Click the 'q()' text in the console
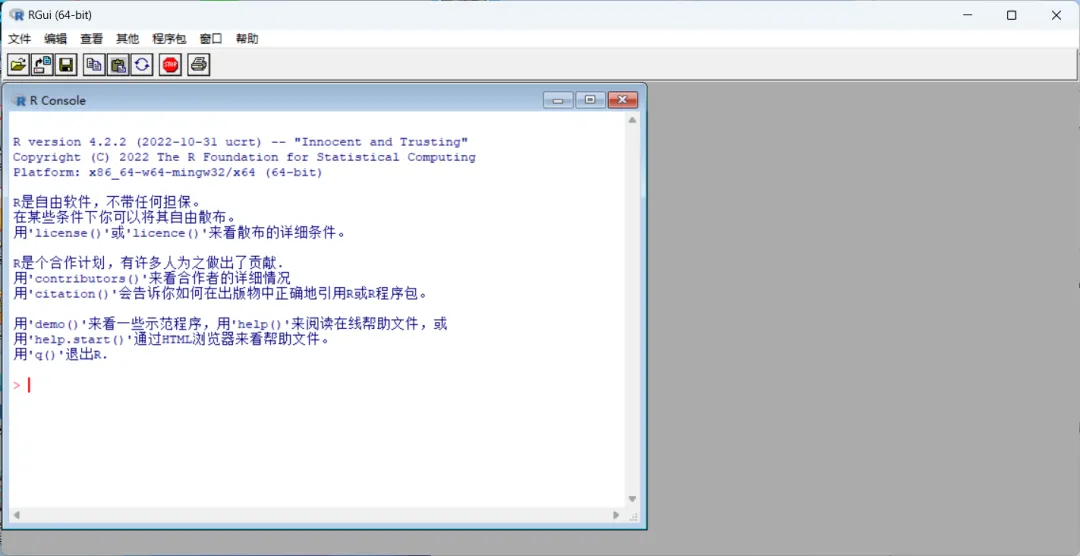Image resolution: width=1080 pixels, height=556 pixels. point(45,356)
